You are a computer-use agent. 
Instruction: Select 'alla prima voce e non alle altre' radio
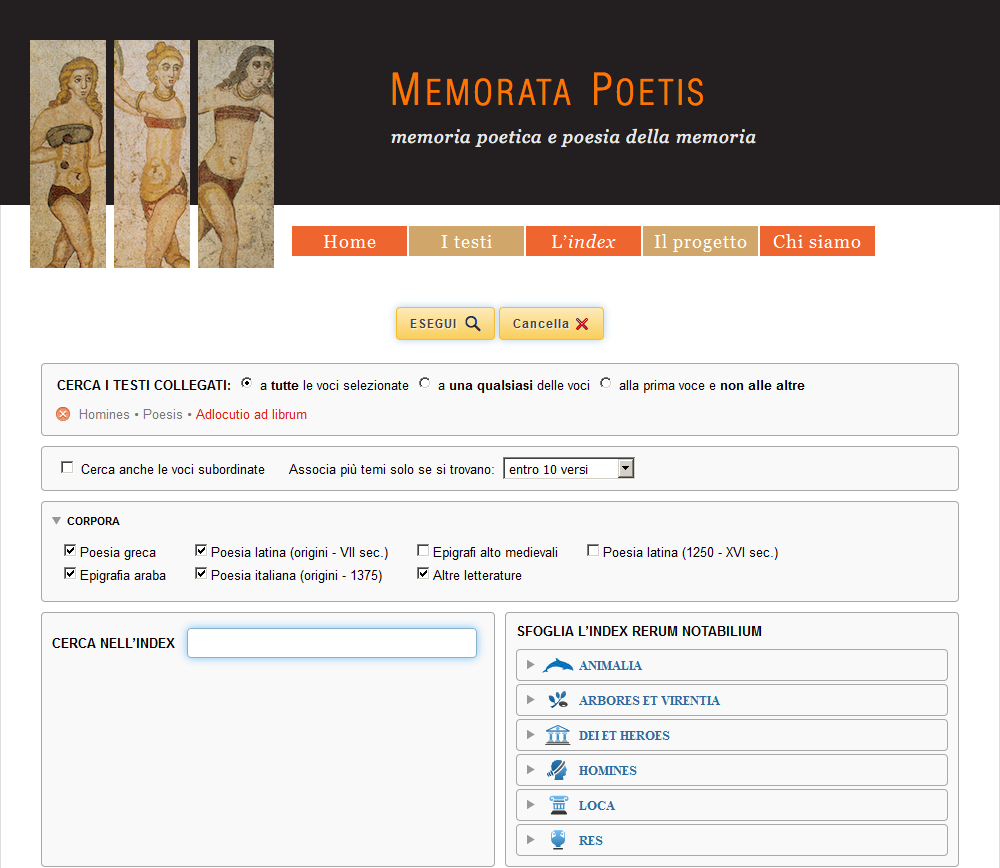(x=605, y=383)
